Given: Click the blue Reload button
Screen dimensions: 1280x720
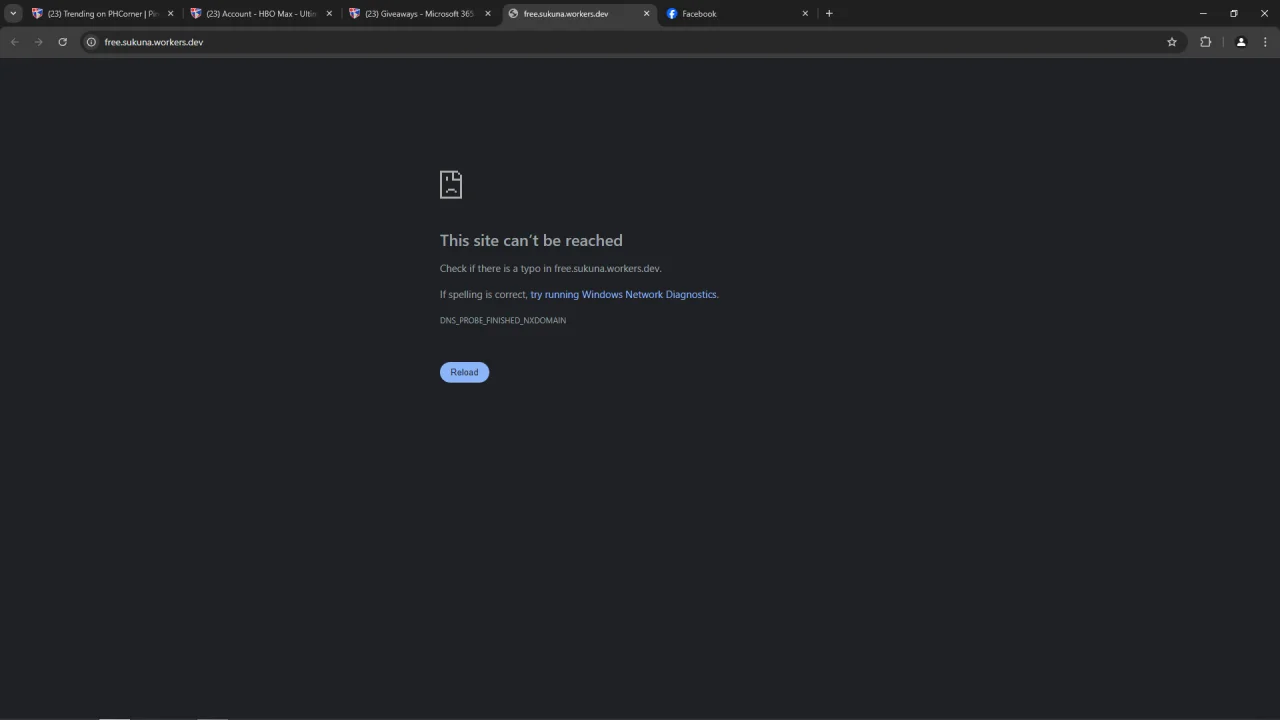Looking at the screenshot, I should [x=464, y=372].
